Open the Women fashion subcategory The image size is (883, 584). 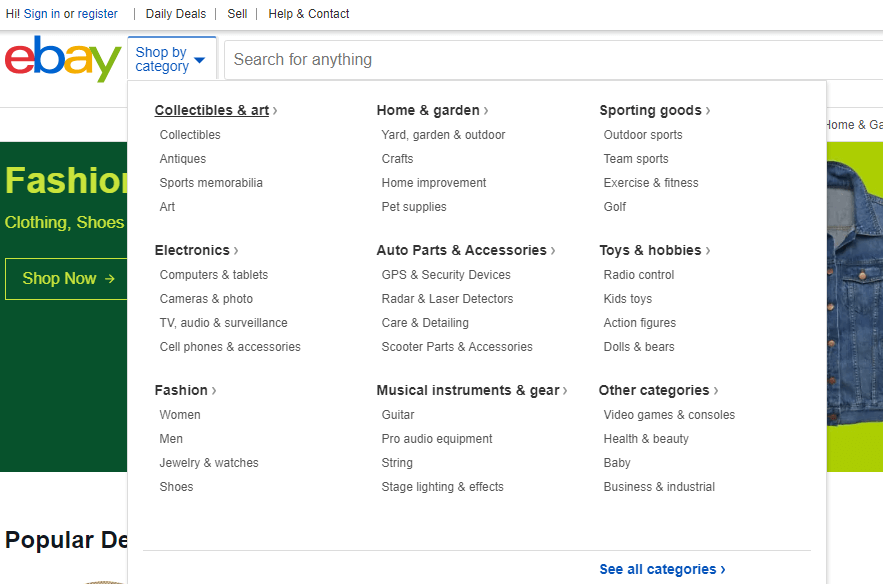(x=180, y=414)
